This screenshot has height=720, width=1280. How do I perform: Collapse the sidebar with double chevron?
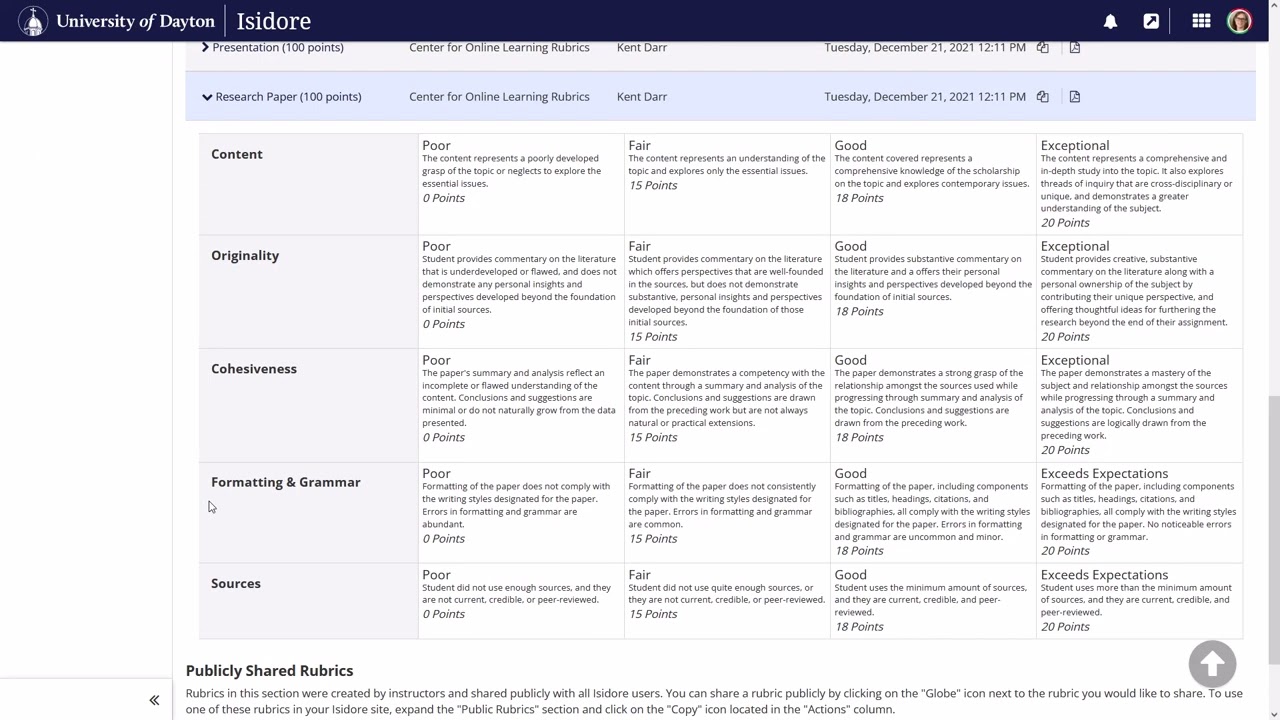tap(154, 700)
